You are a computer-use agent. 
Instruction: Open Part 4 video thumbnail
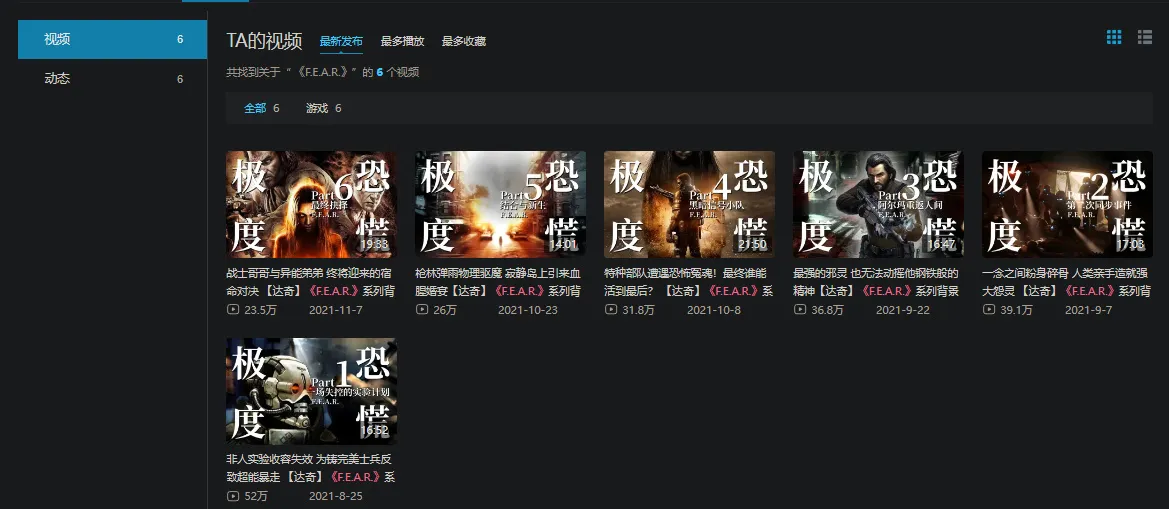(690, 204)
